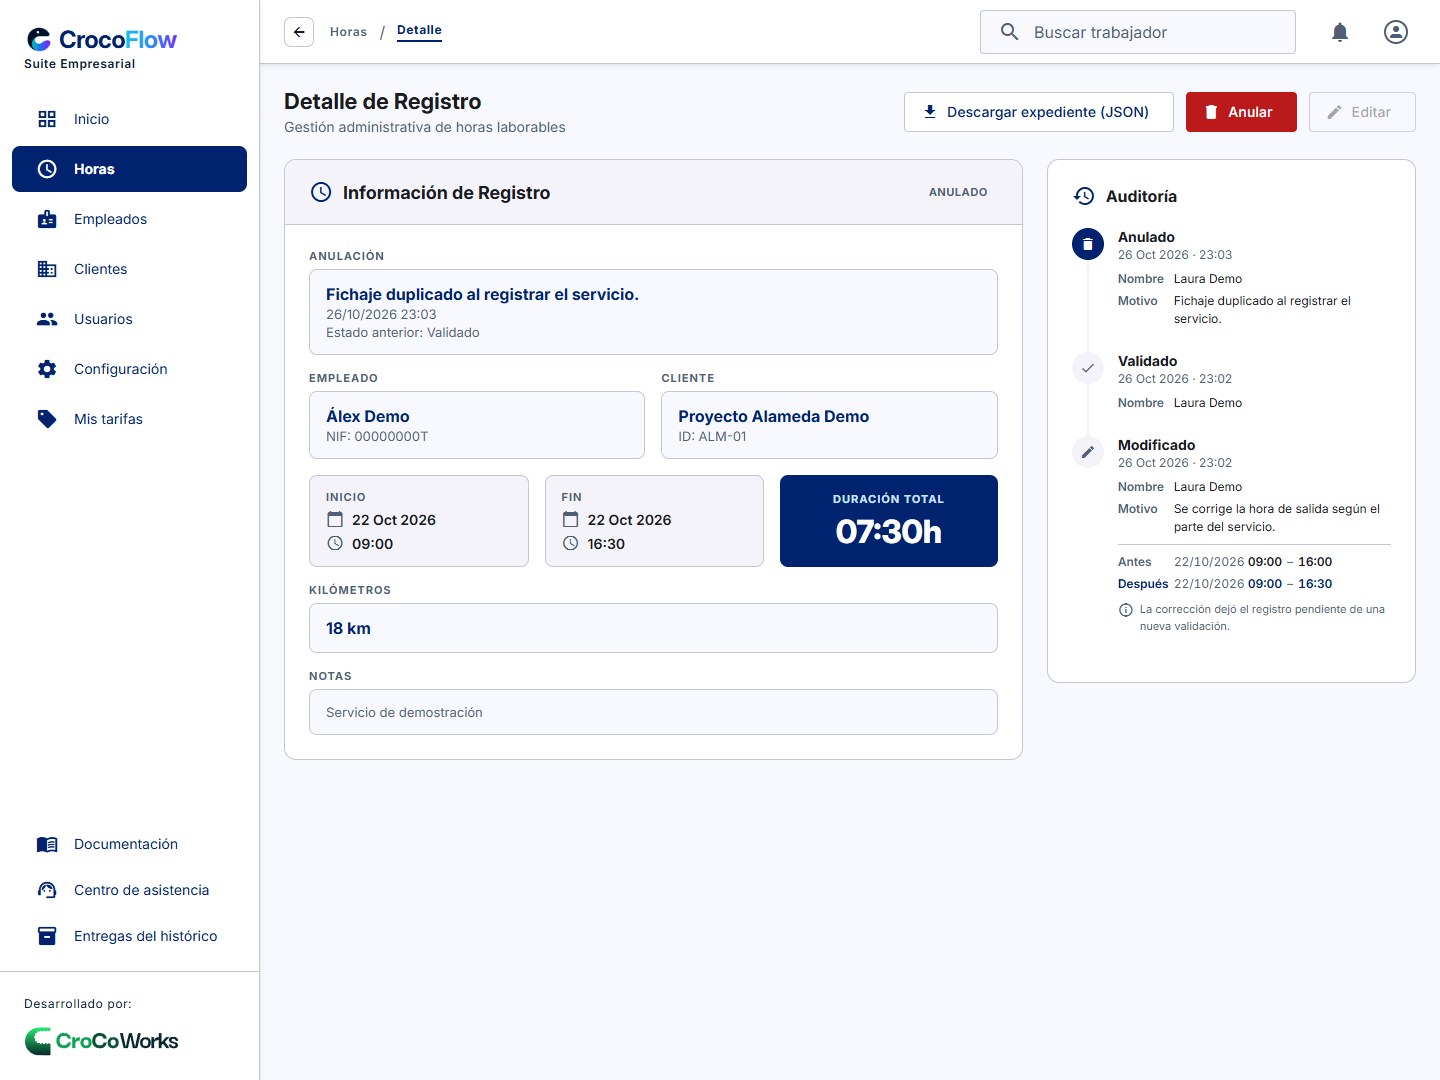Select the Horas sidebar item
The width and height of the screenshot is (1440, 1080).
click(x=129, y=169)
